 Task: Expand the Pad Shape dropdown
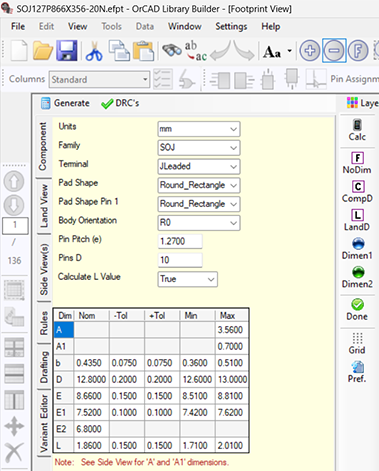coord(199,185)
